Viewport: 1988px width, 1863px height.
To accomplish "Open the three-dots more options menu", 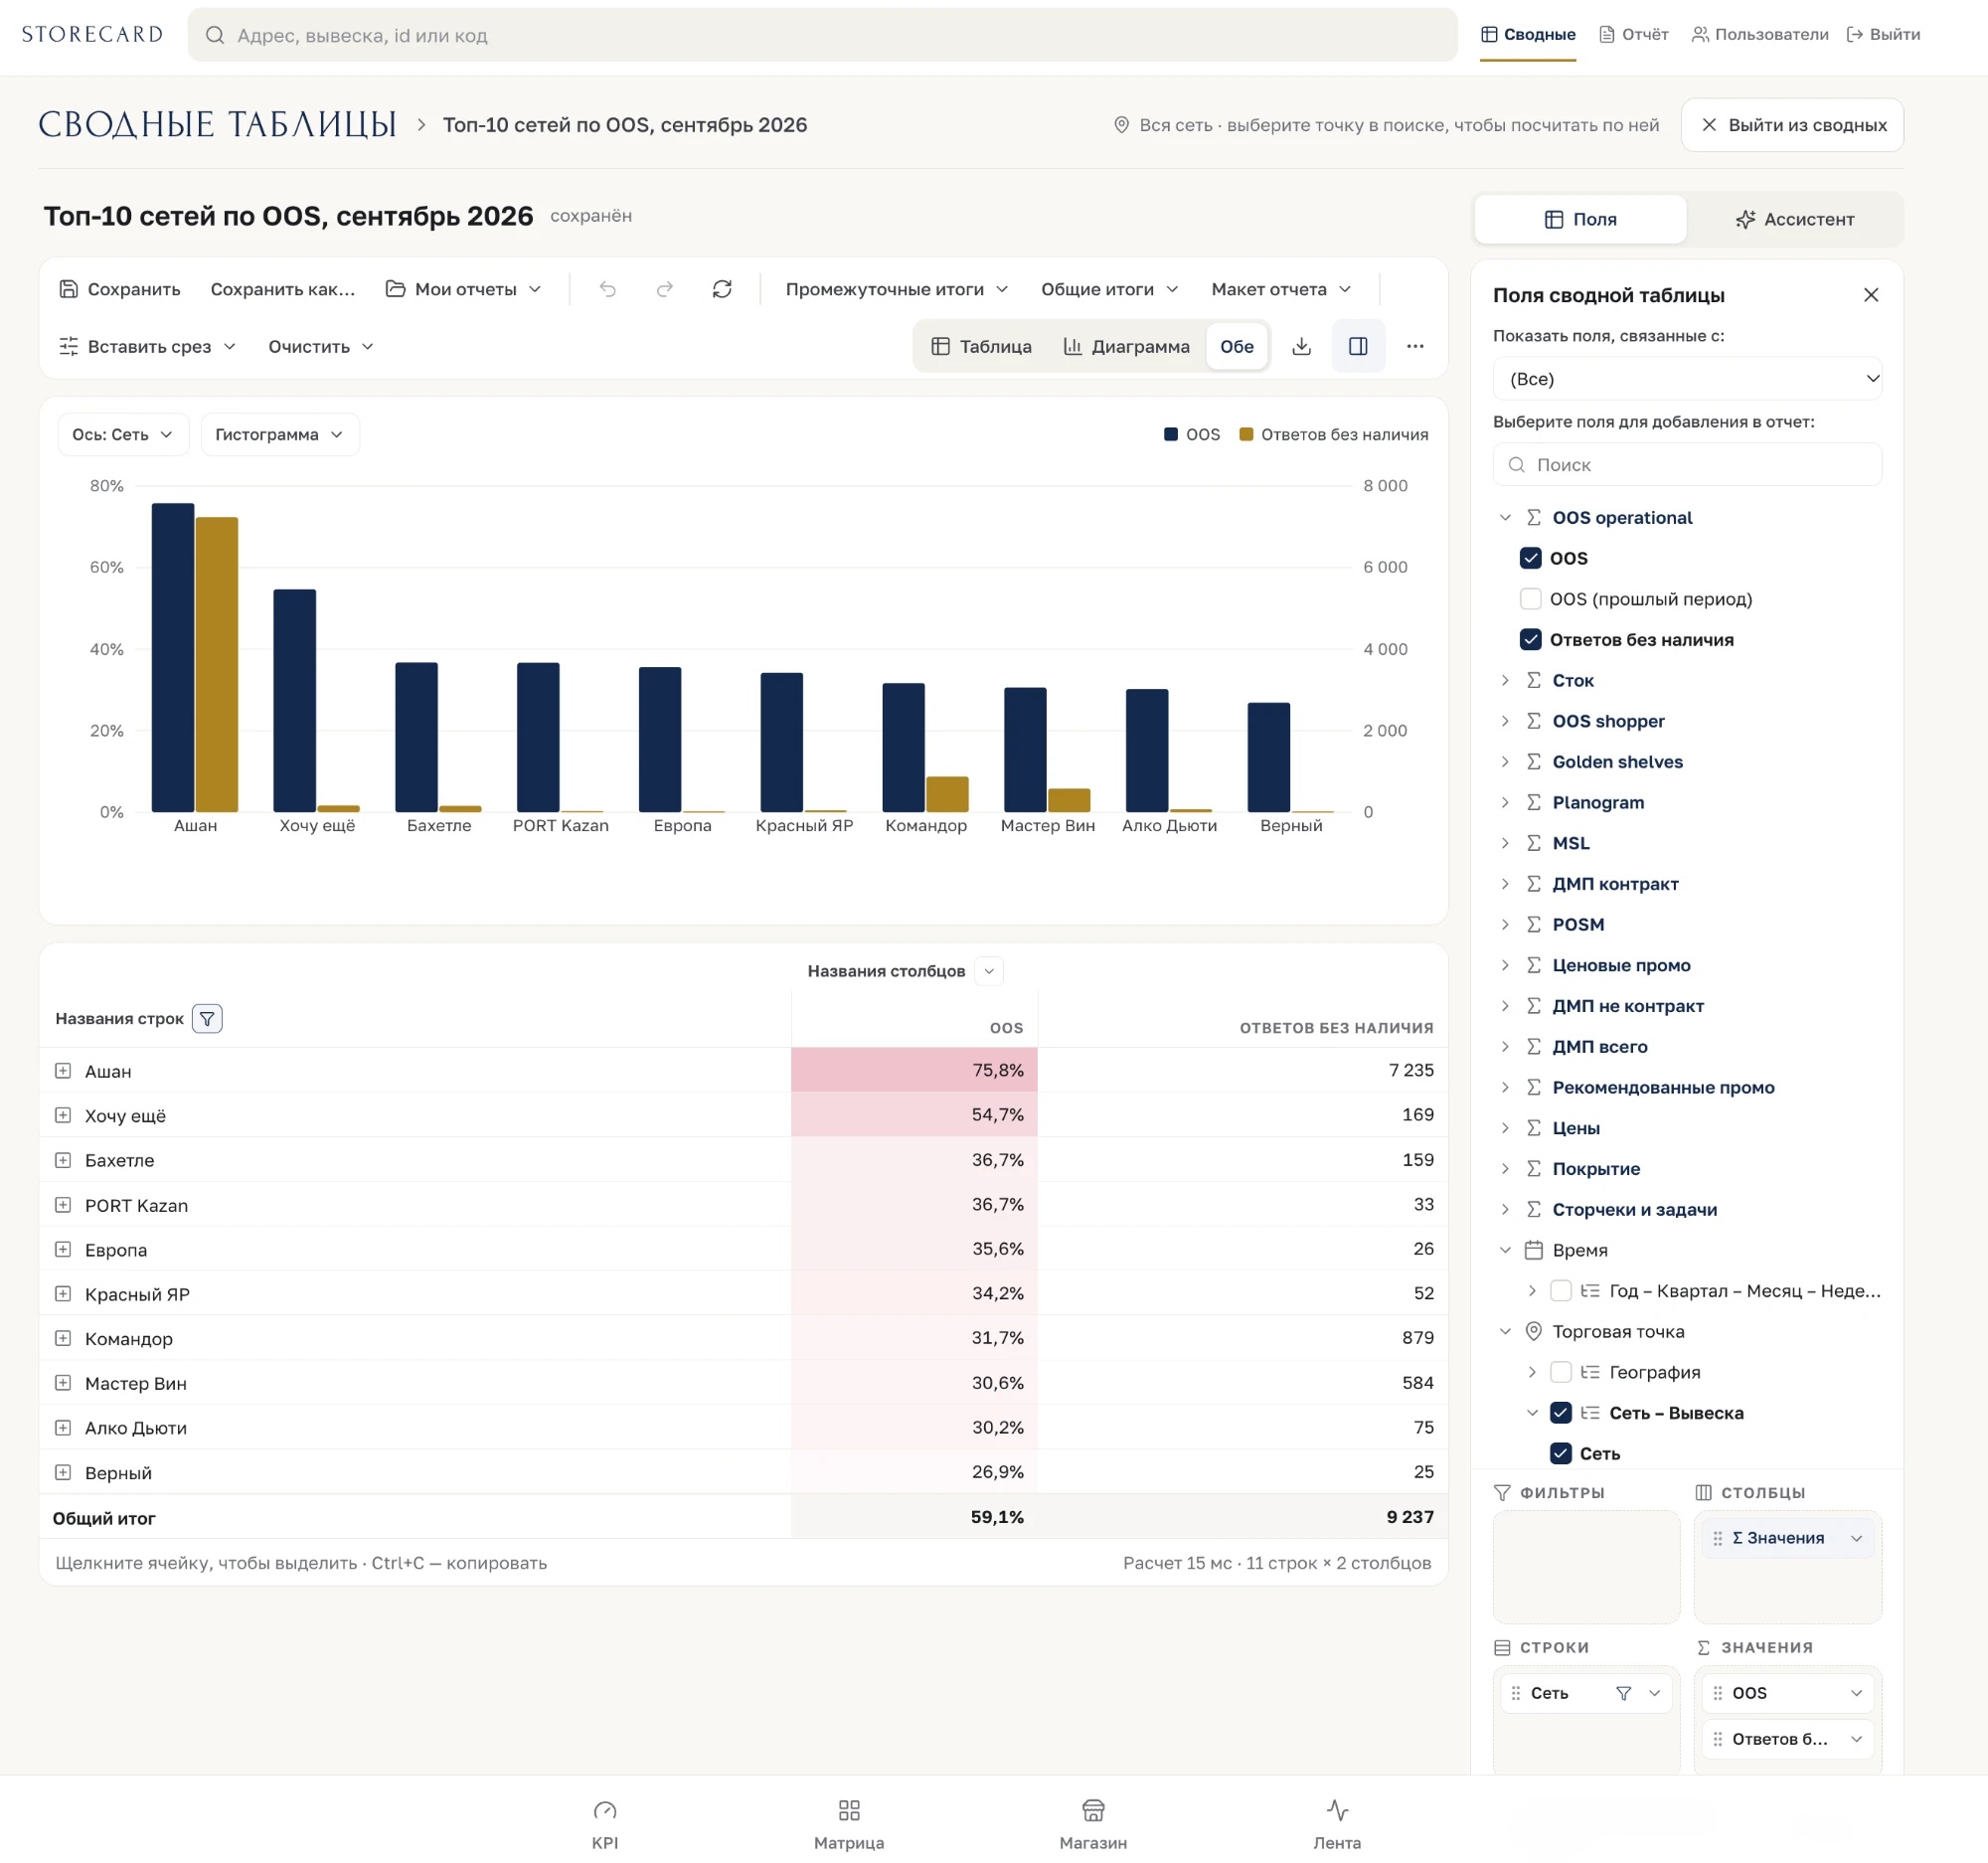I will coord(1415,346).
